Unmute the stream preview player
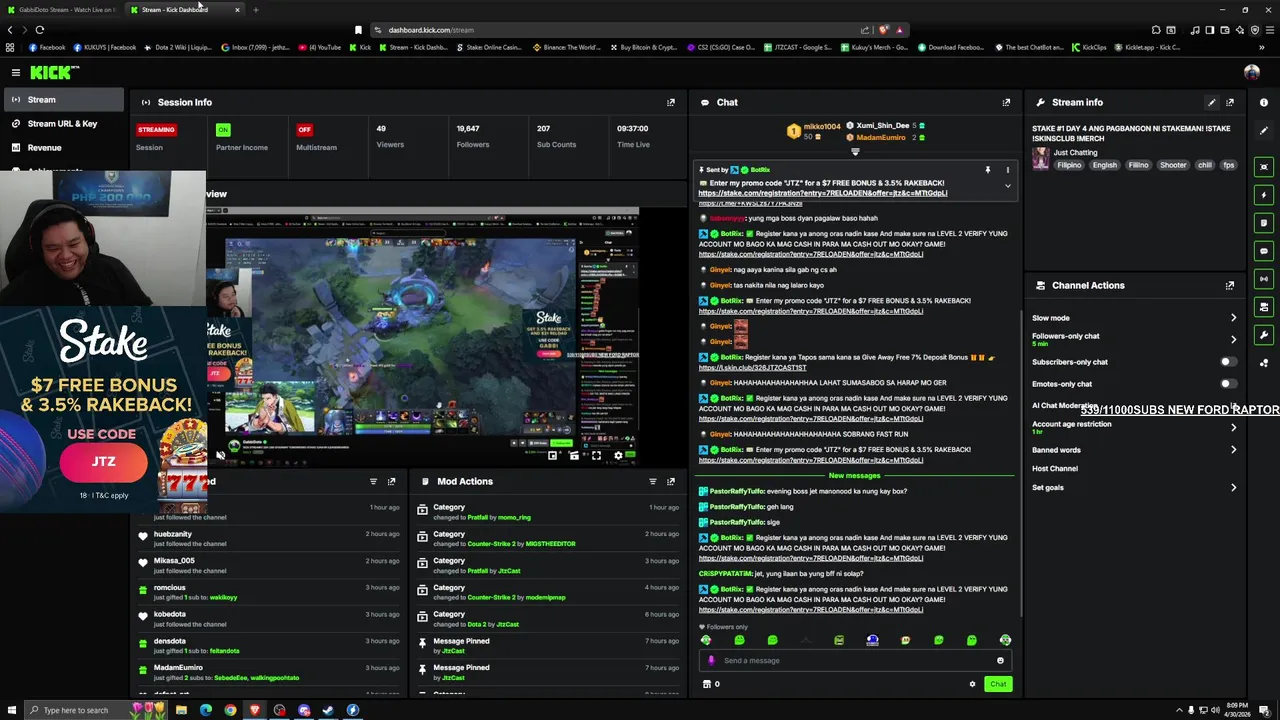This screenshot has width=1280, height=720. point(221,455)
